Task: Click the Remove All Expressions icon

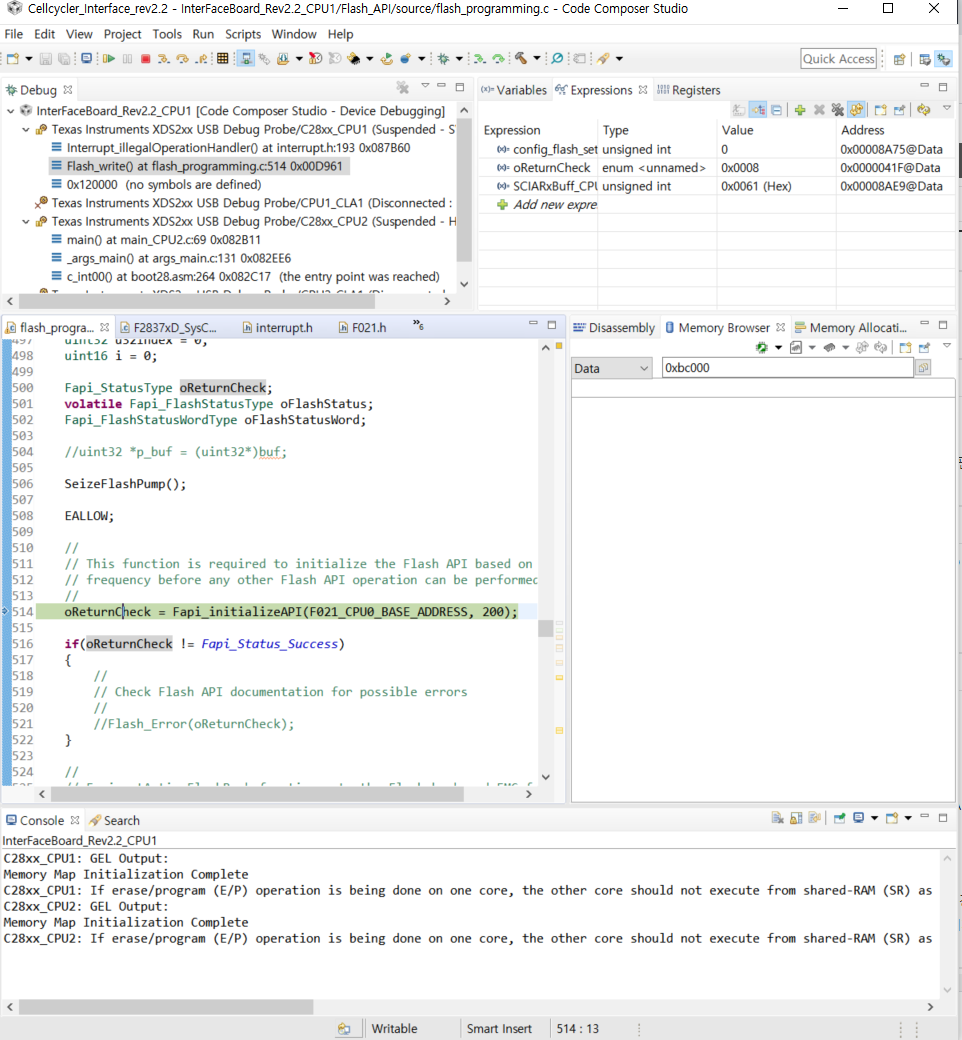Action: tap(837, 110)
